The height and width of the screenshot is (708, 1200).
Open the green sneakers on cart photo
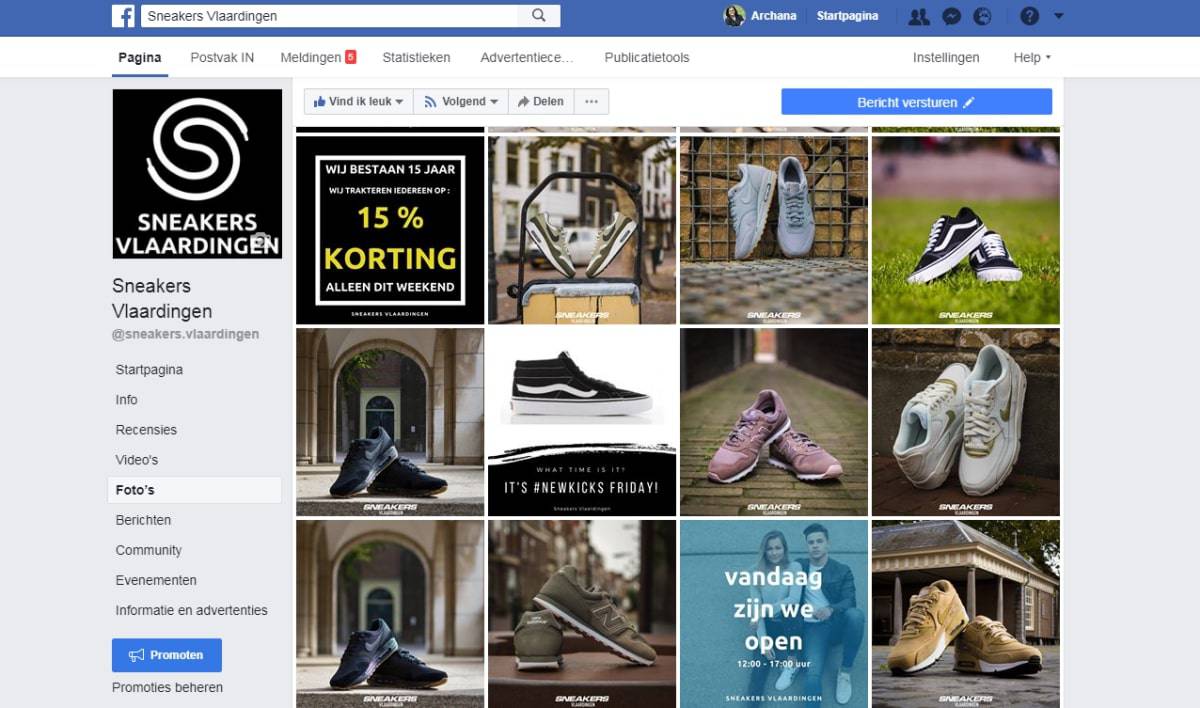pos(582,230)
